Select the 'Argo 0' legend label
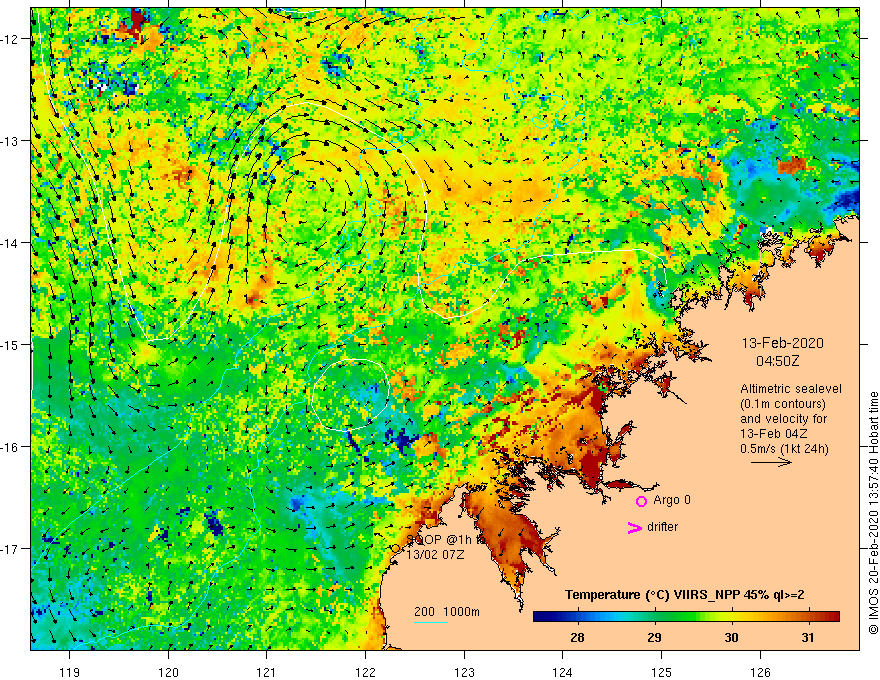 coord(672,500)
